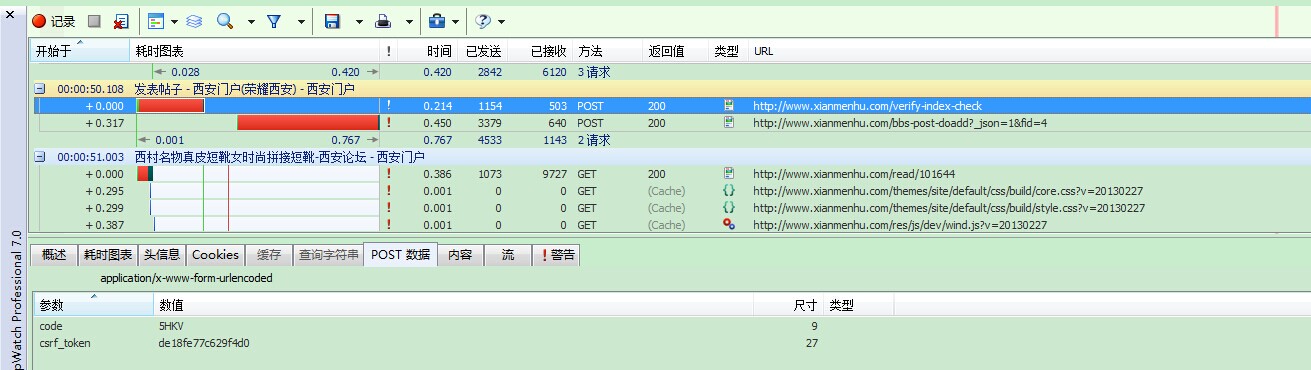The image size is (1311, 370).
Task: Collapse the 西村名物真皮短靴 page group
Action: coord(39,157)
